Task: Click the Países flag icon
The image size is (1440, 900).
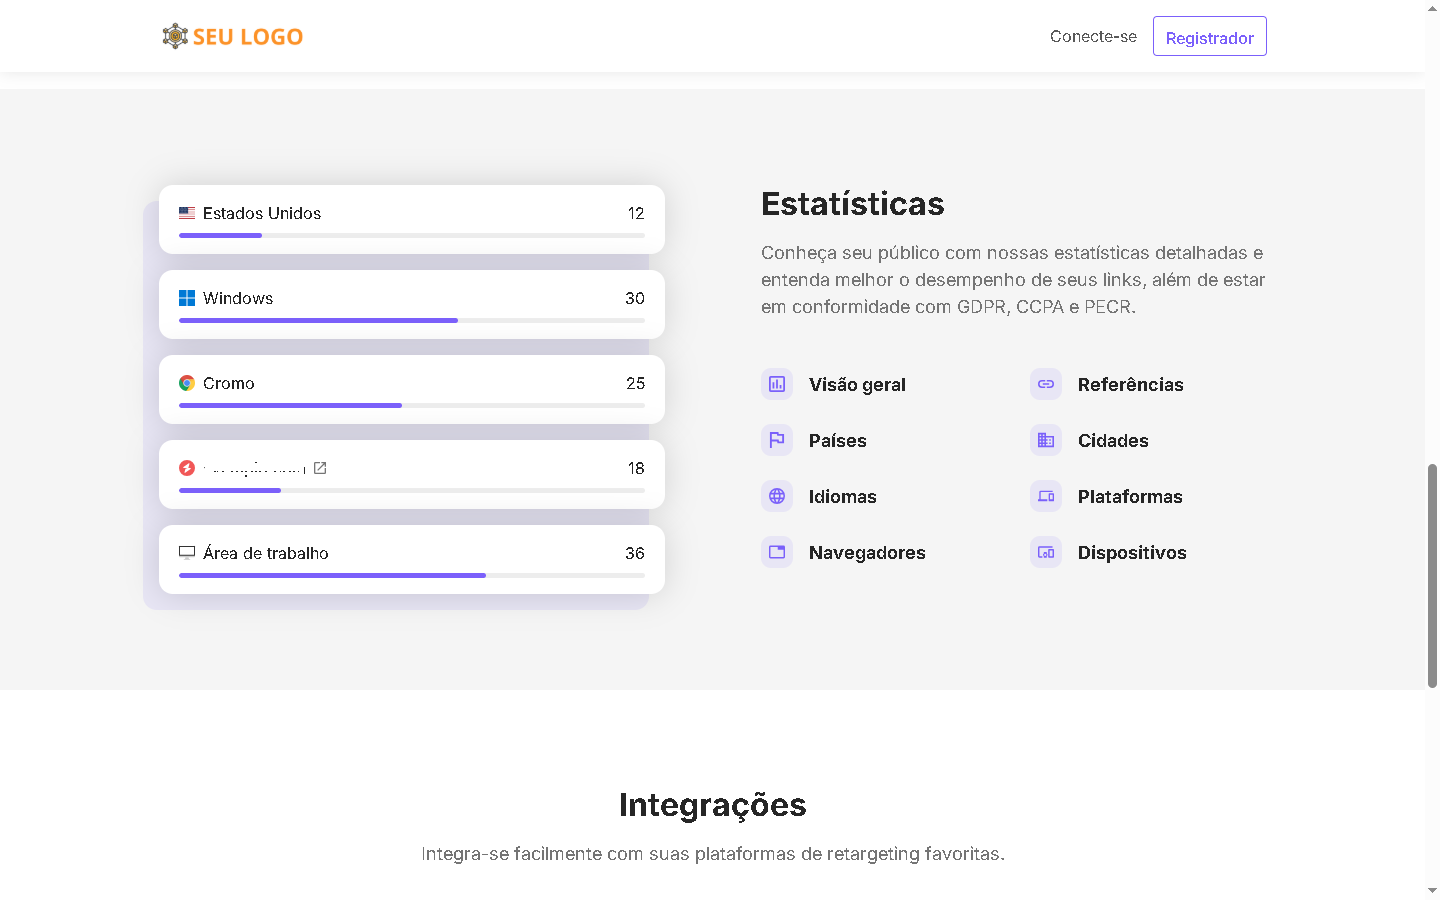Action: point(777,440)
